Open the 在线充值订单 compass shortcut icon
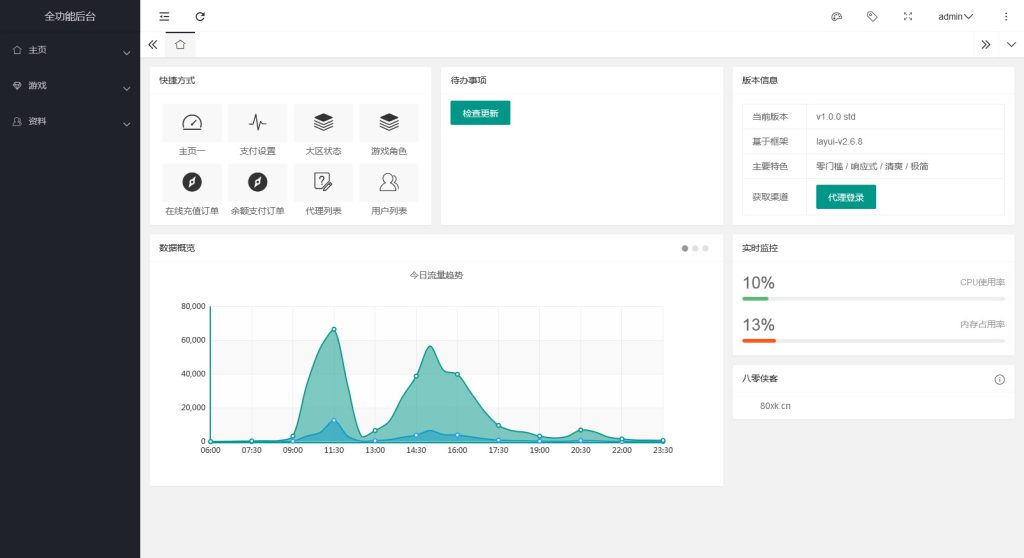 coord(192,182)
